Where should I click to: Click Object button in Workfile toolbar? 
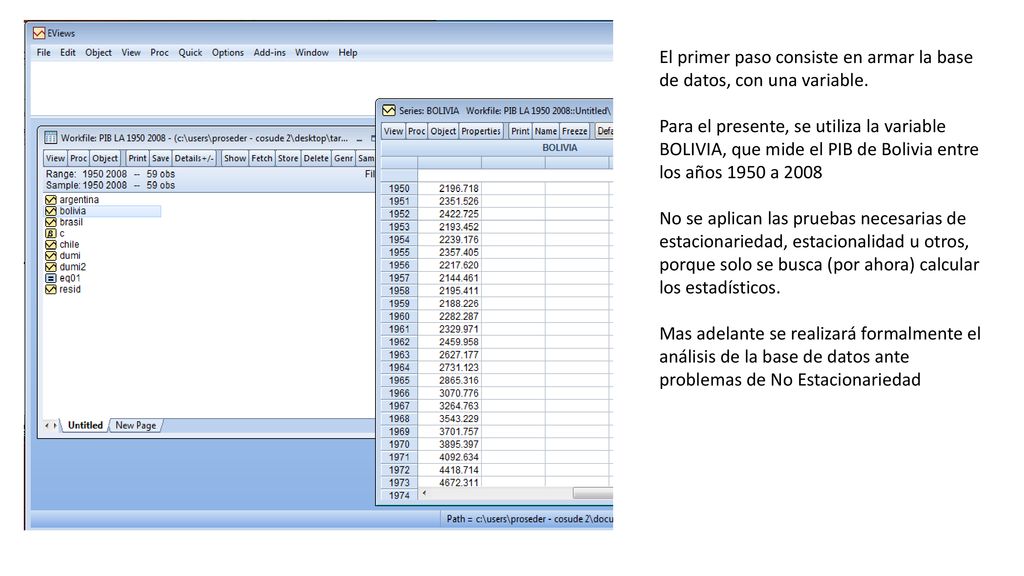[x=104, y=158]
